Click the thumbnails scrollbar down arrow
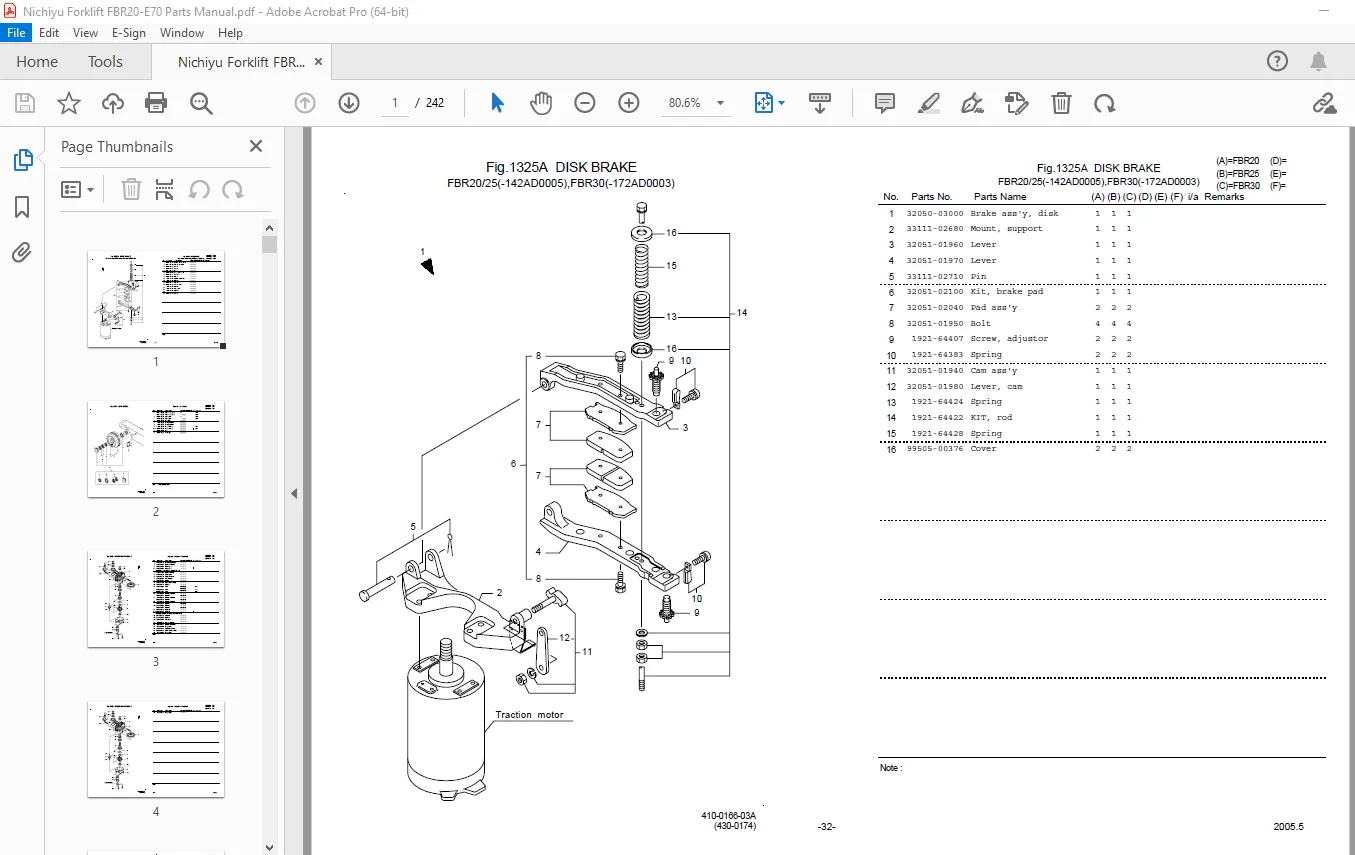 point(269,847)
